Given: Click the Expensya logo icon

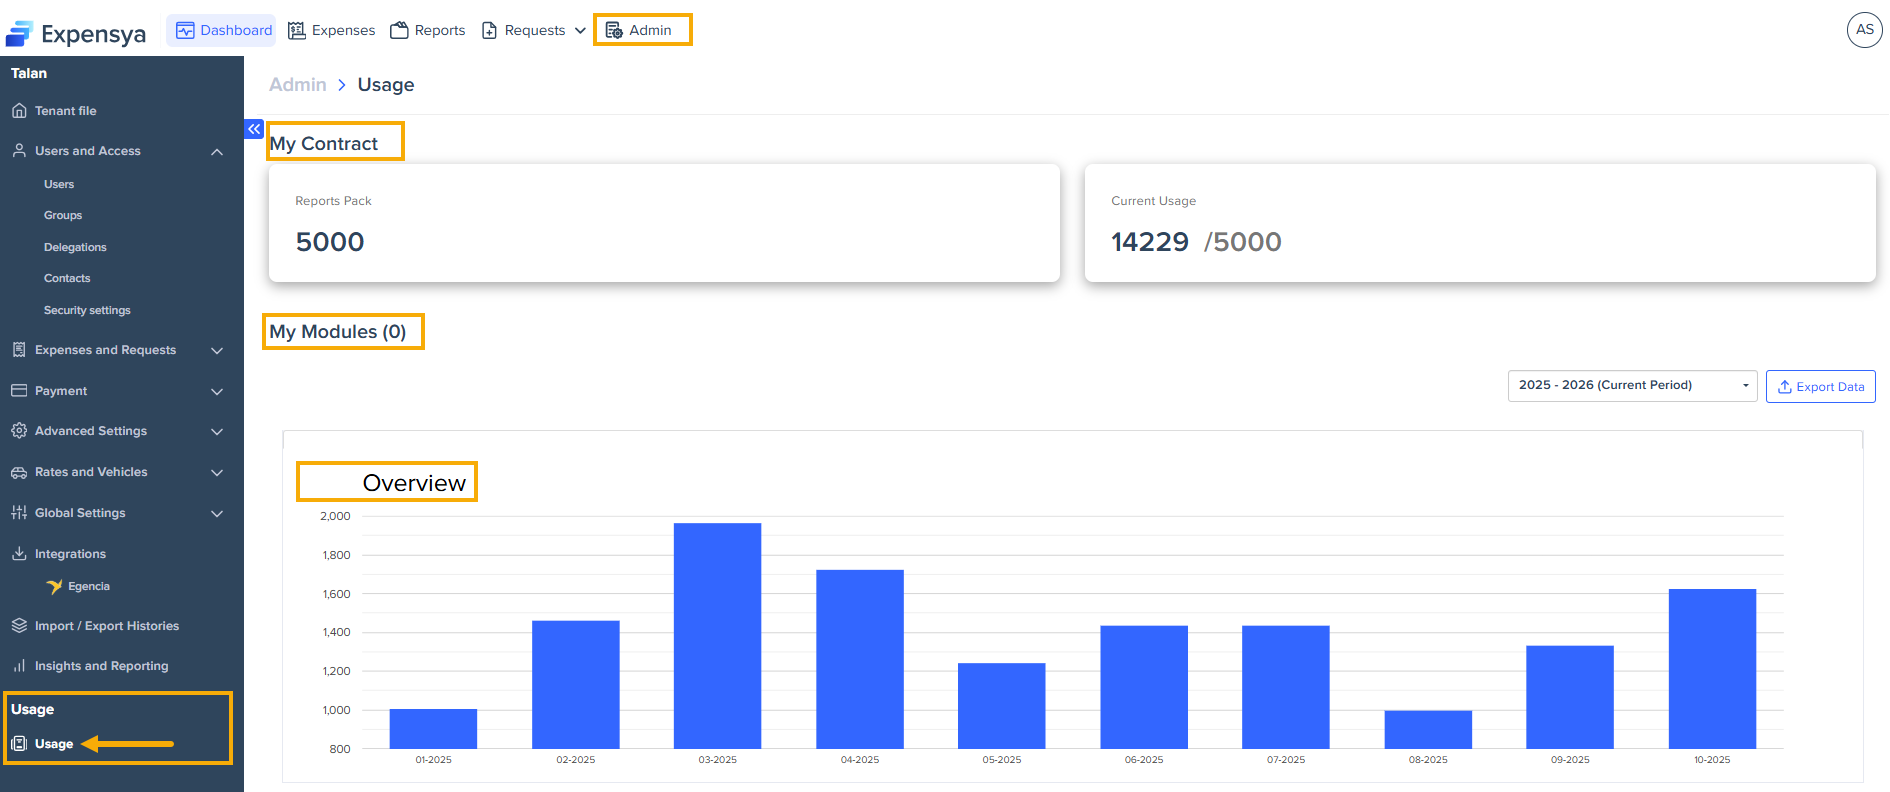Looking at the screenshot, I should pyautogui.click(x=20, y=34).
